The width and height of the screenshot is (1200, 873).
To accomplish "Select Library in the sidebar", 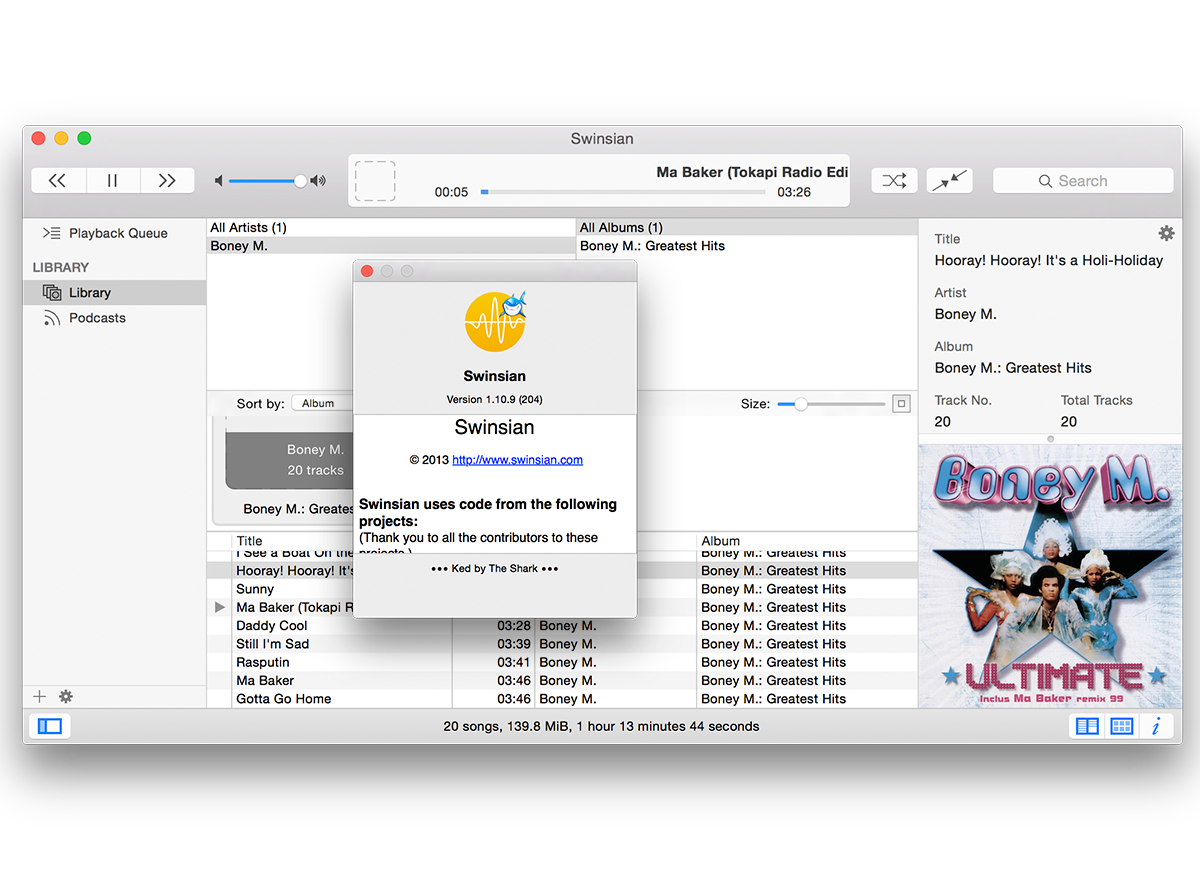I will point(115,293).
